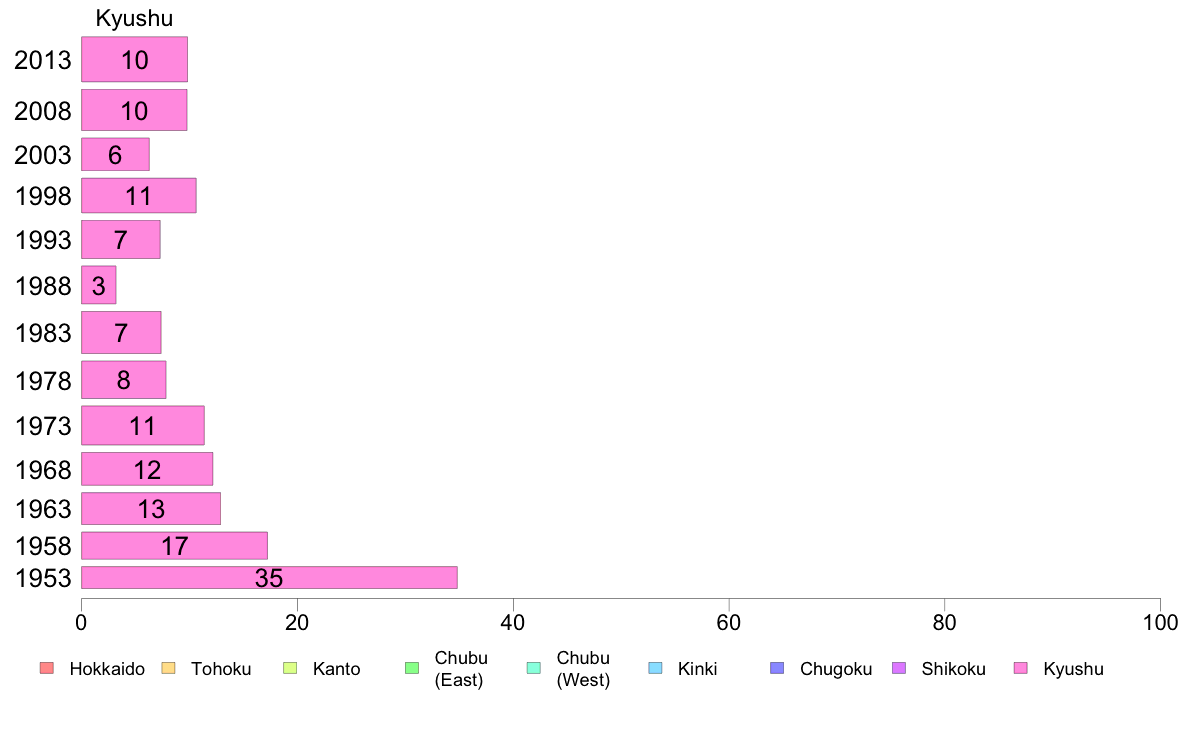Select the 1968 bar showing 12
This screenshot has height=736, width=1188.
pyautogui.click(x=147, y=469)
